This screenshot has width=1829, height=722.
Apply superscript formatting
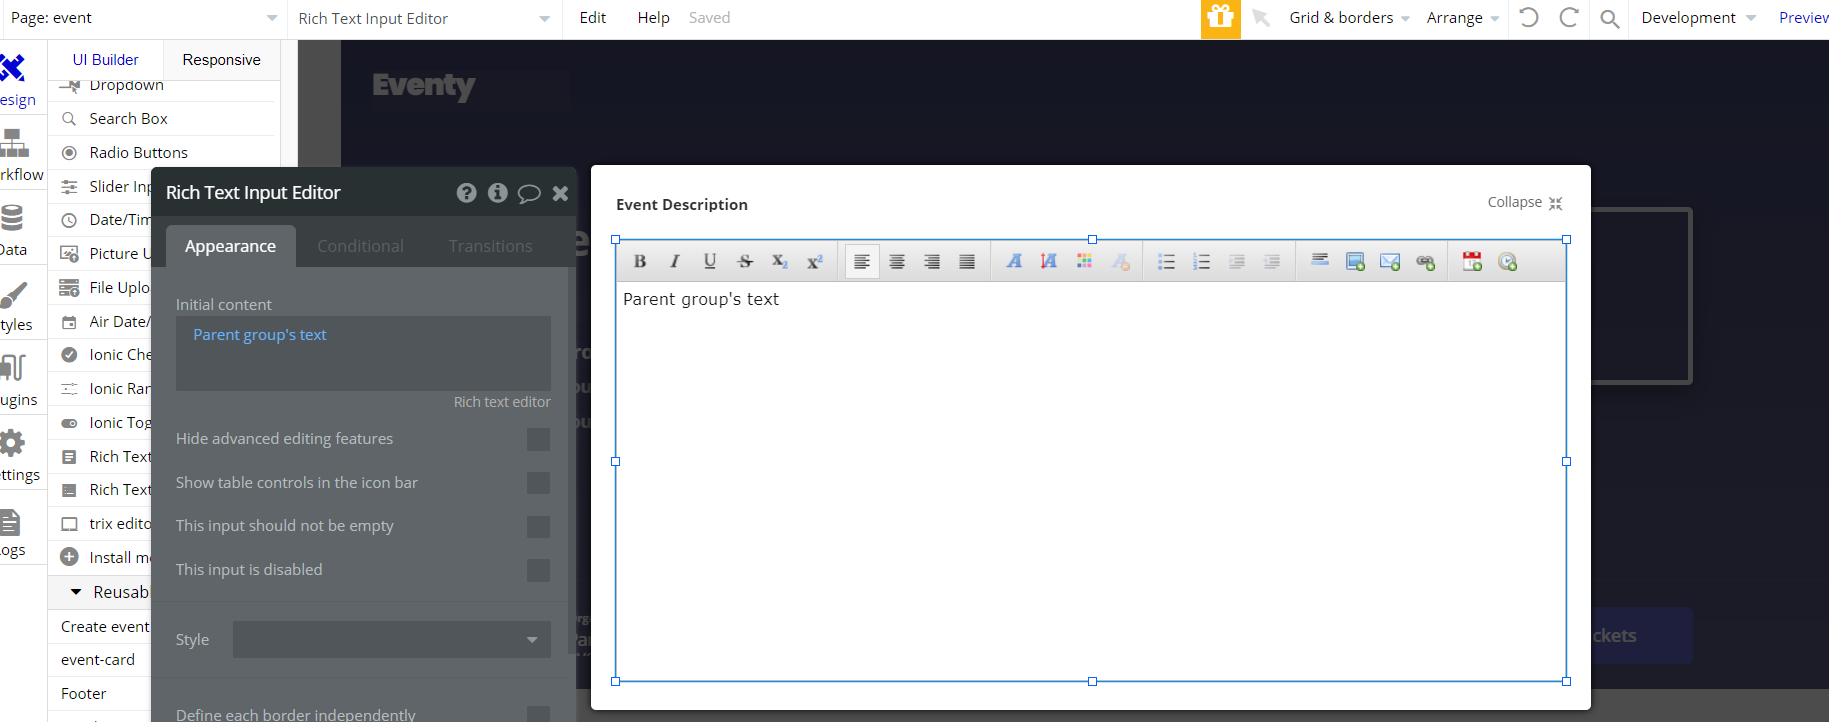(x=815, y=262)
